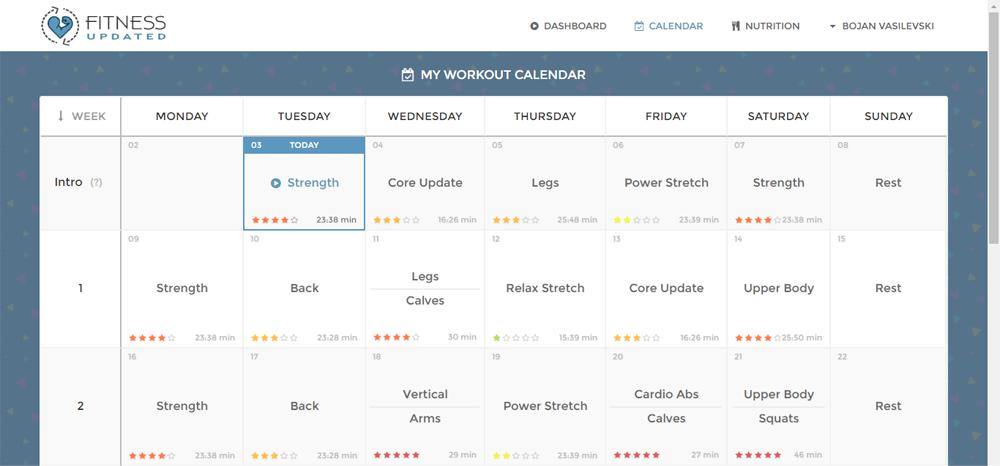Open Friday's Power Stretch workout
1000x466 pixels.
click(x=666, y=183)
